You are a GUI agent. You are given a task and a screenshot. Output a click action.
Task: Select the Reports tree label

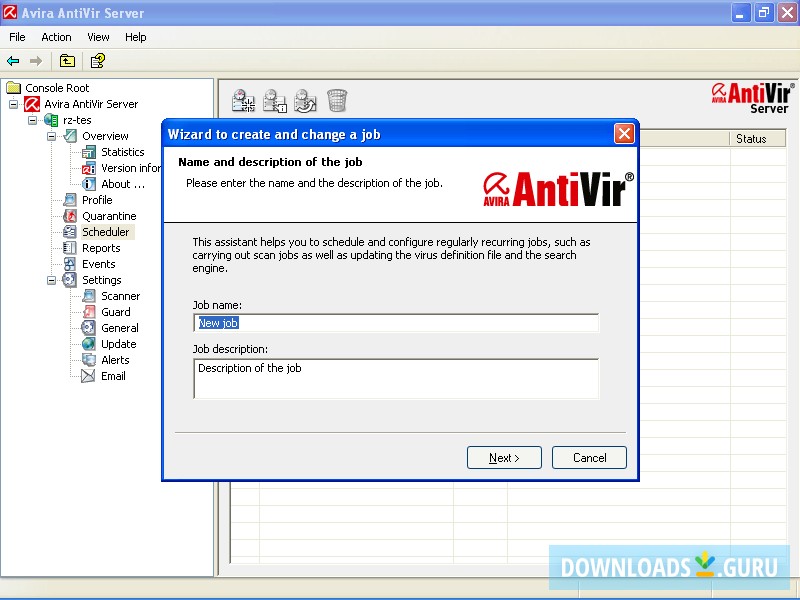pos(101,248)
